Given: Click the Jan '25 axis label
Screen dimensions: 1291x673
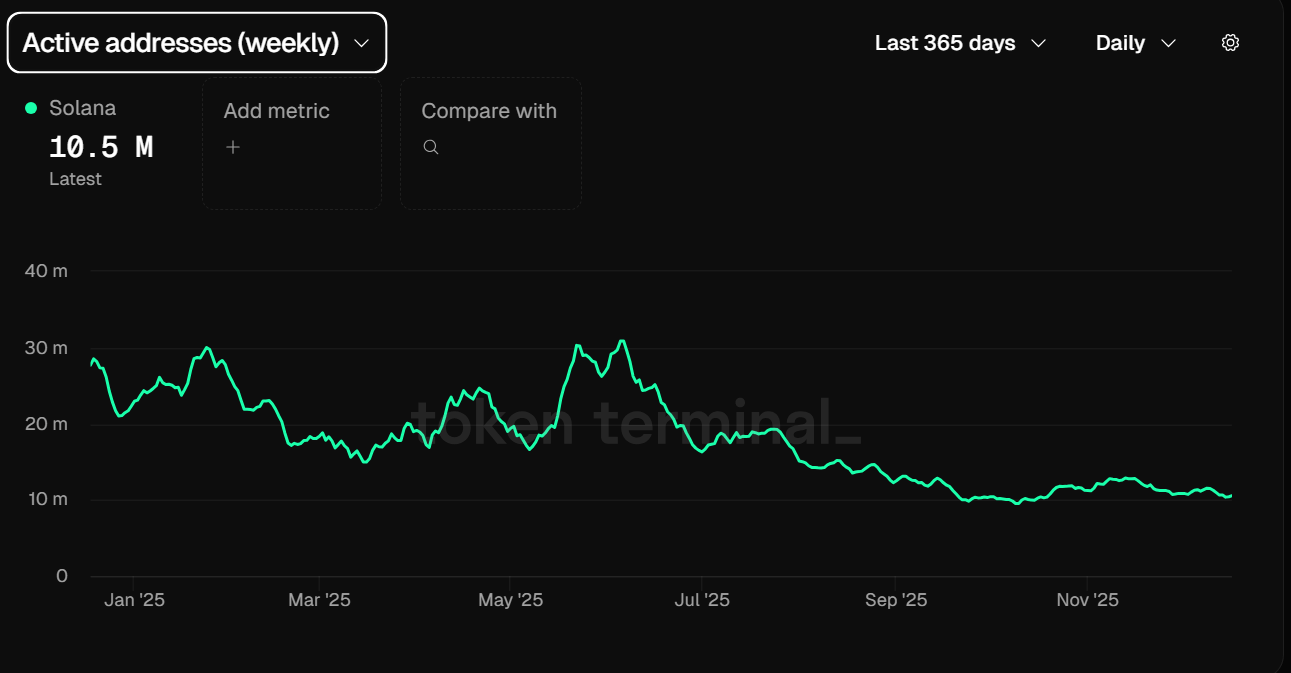Looking at the screenshot, I should [135, 599].
